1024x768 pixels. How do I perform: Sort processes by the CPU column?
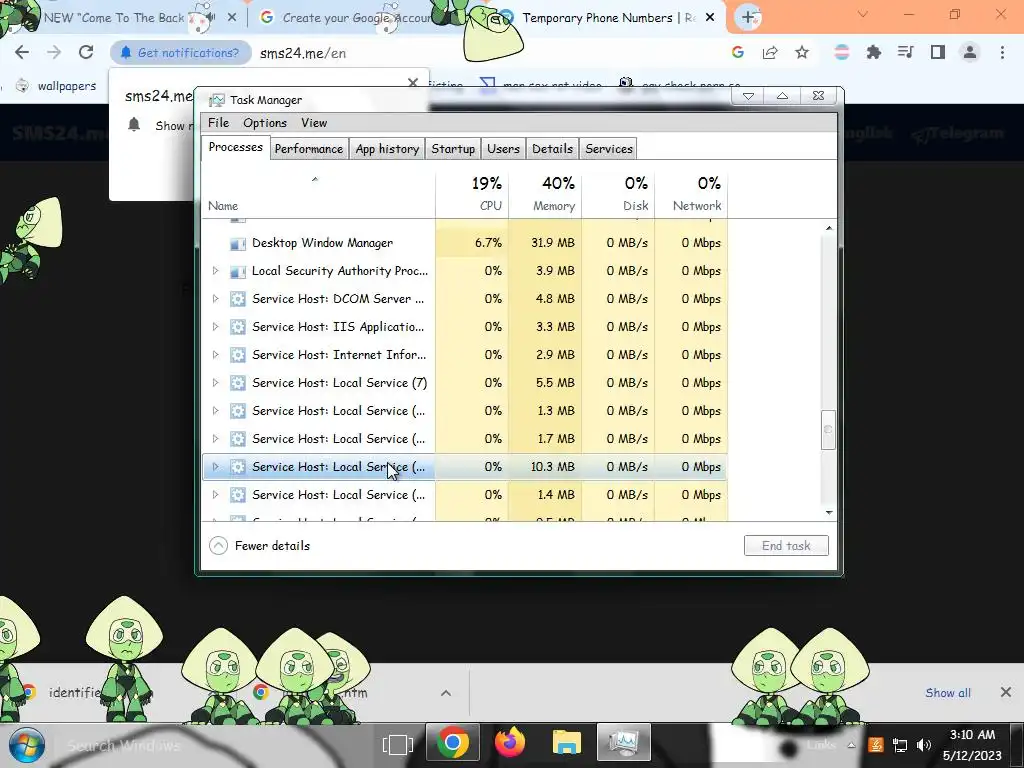[x=472, y=194]
